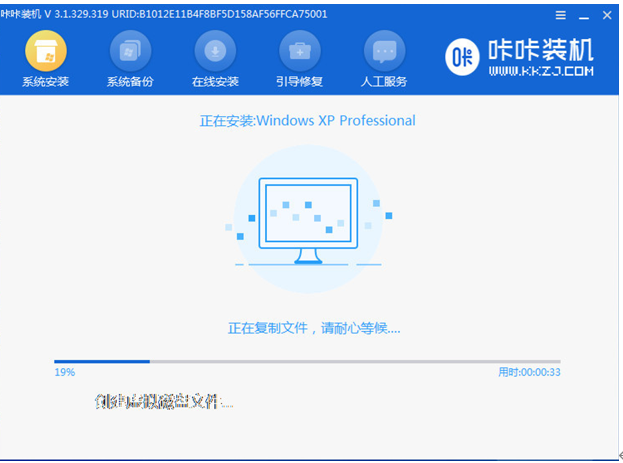Select the 在线安装 download icon
The width and height of the screenshot is (623, 463).
coord(214,52)
